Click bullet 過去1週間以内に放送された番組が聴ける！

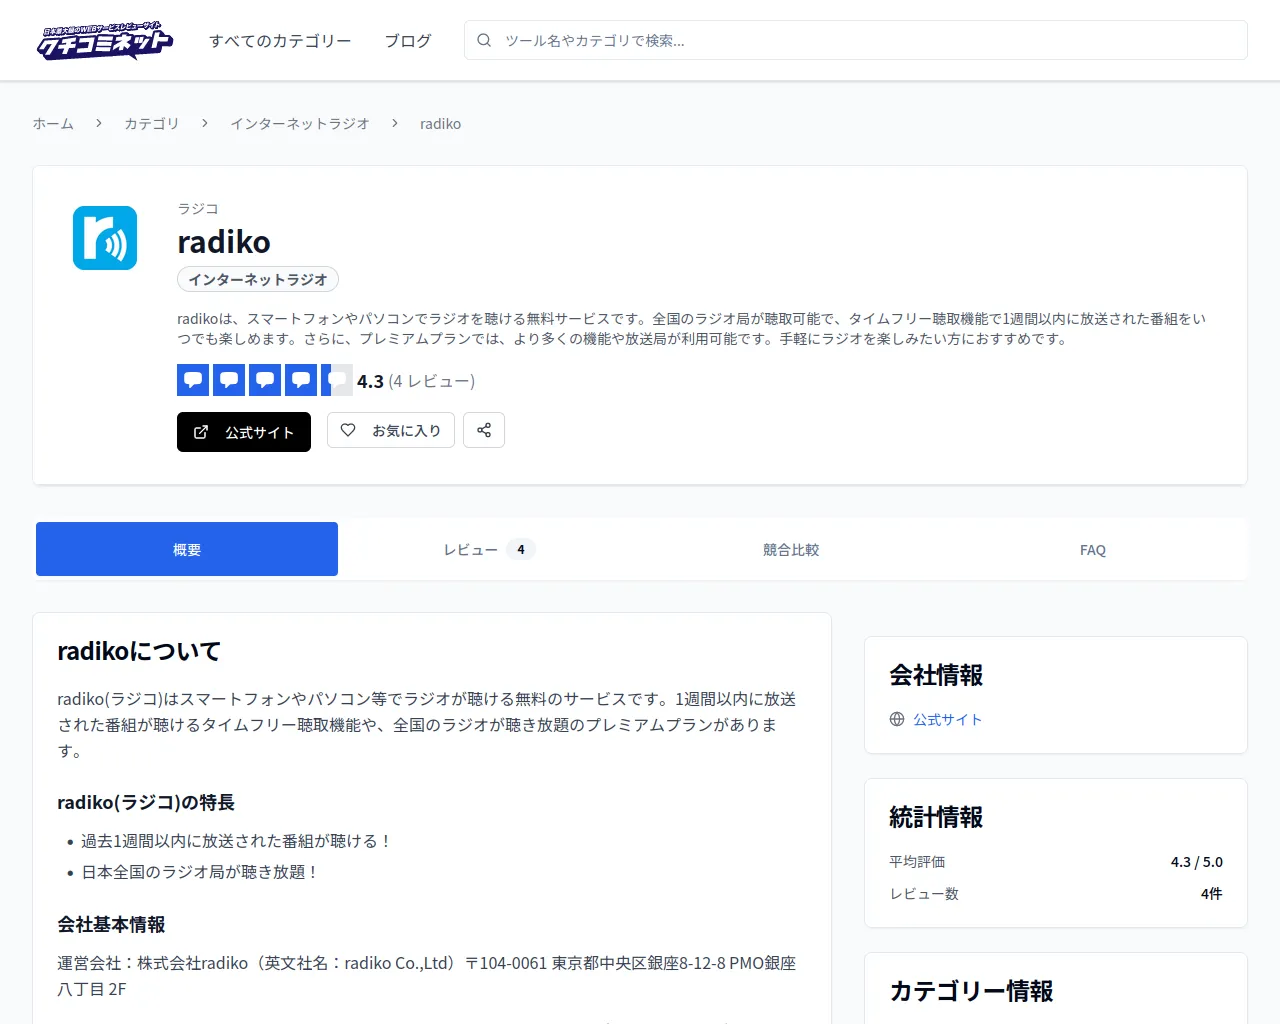[237, 841]
